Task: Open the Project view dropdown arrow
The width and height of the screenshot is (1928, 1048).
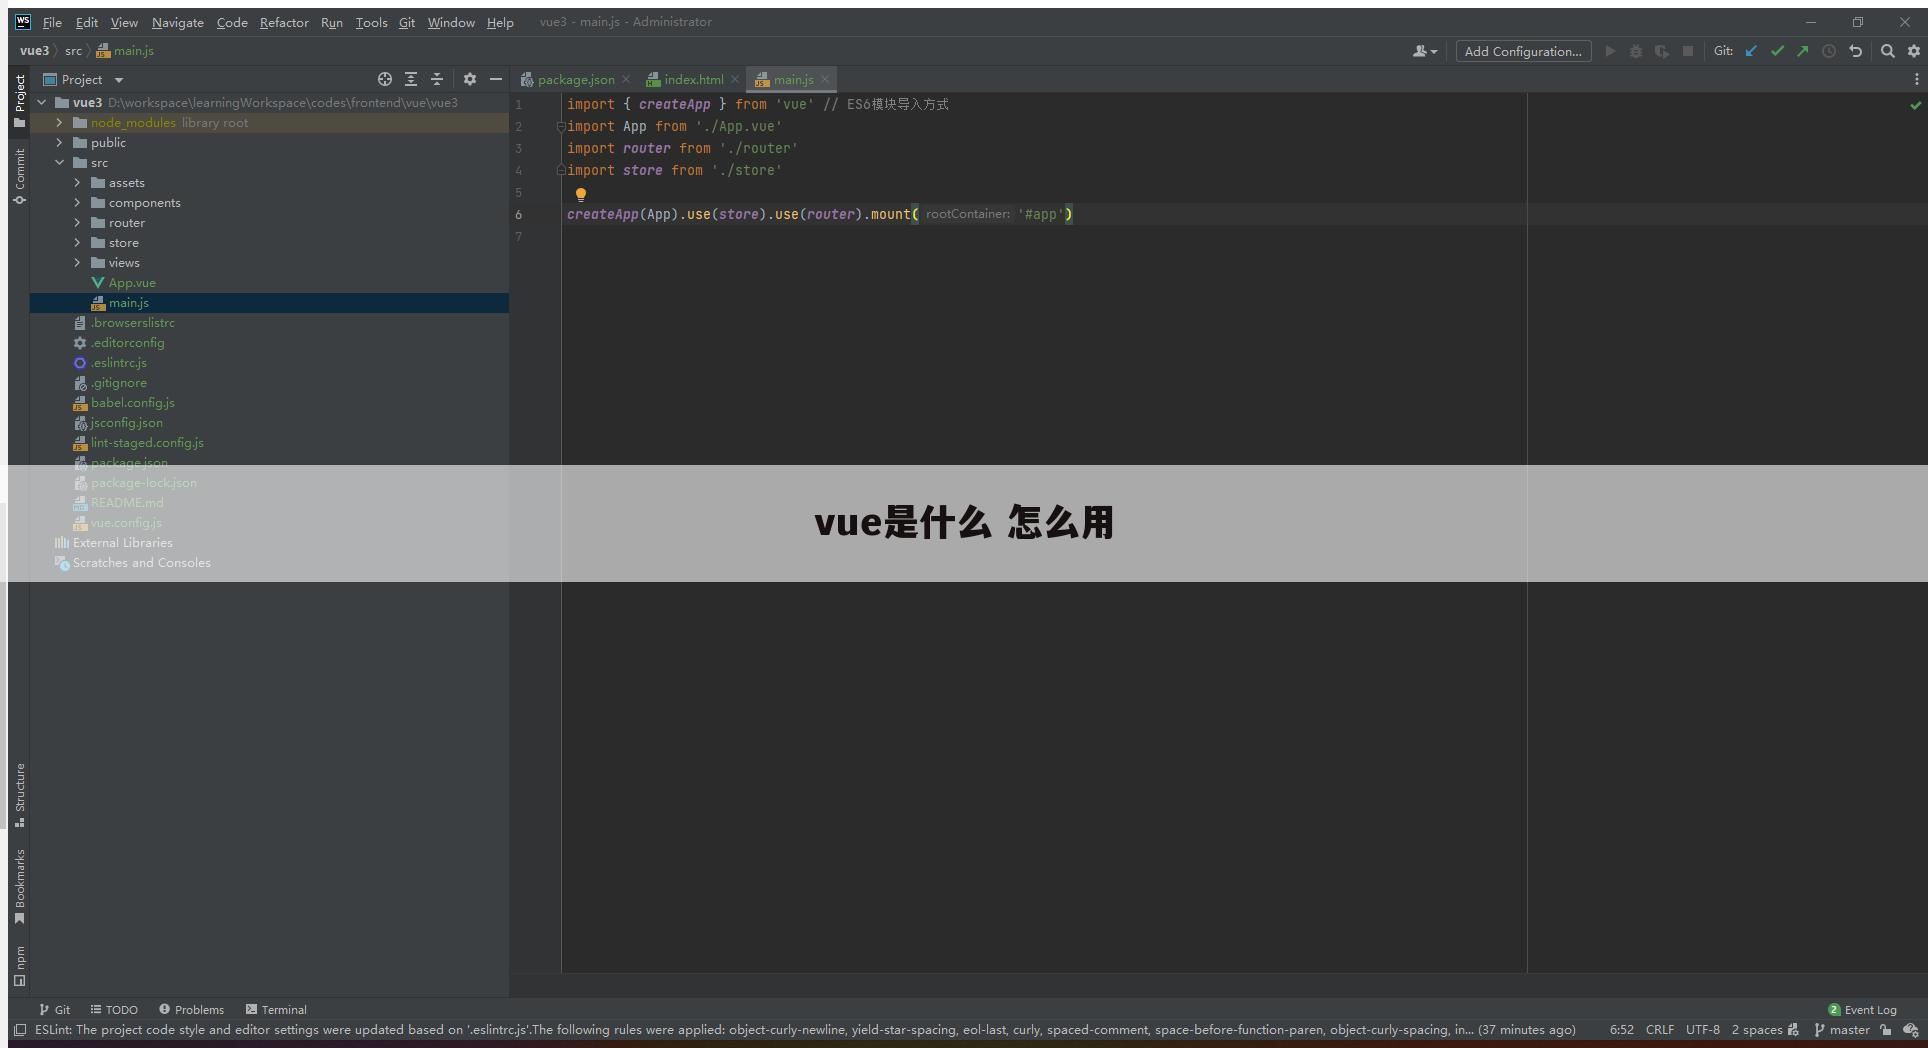Action: (x=119, y=79)
